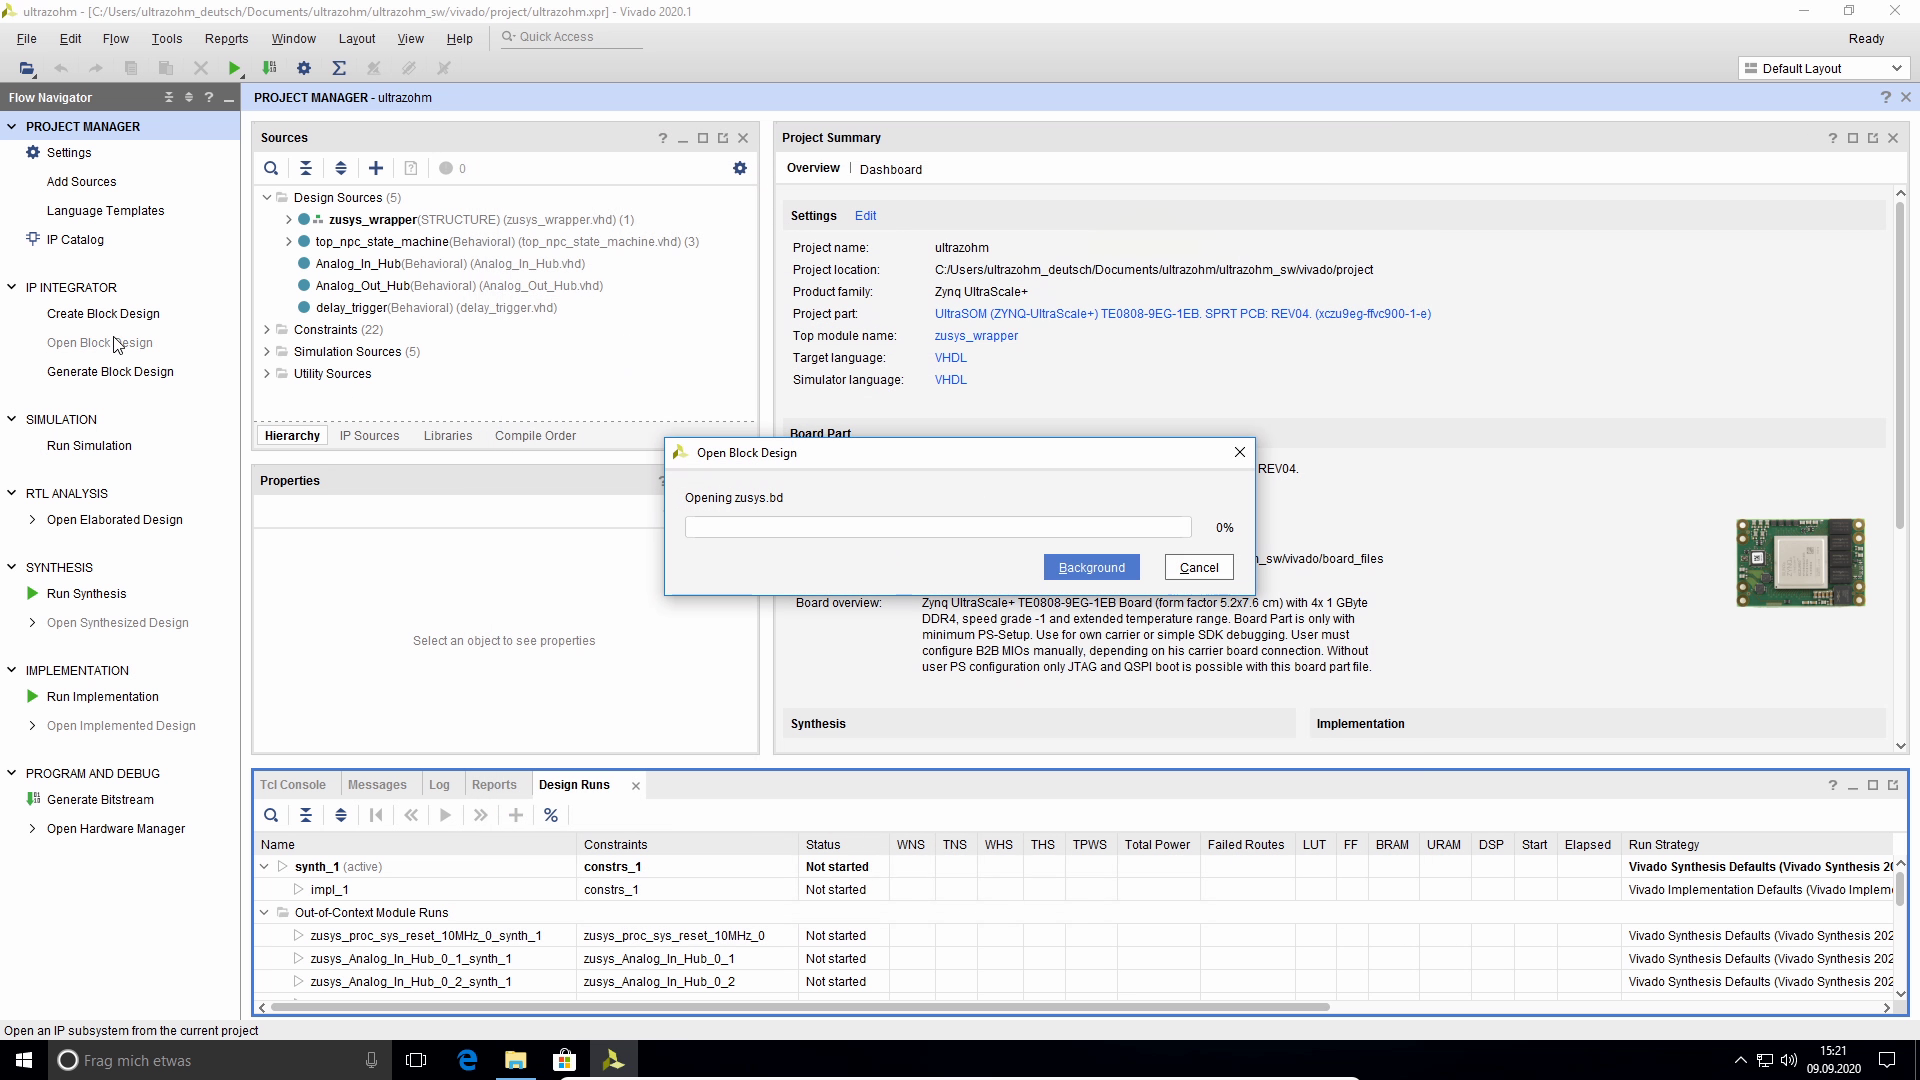Image resolution: width=1920 pixels, height=1080 pixels.
Task: Switch to the Tcl Console tab
Action: (293, 785)
